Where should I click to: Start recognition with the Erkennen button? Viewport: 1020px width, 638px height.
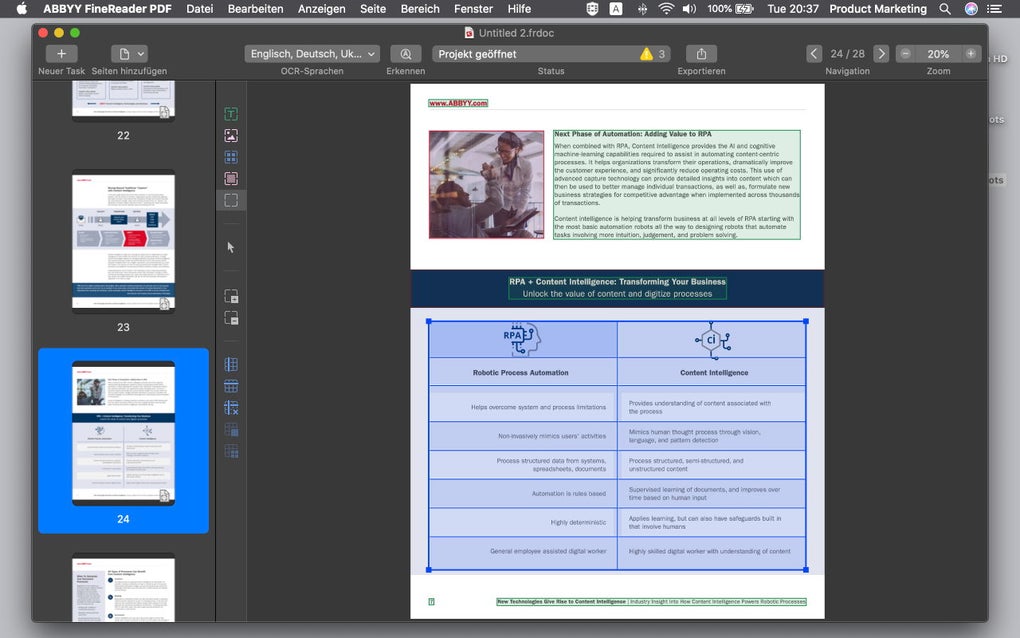[x=405, y=54]
